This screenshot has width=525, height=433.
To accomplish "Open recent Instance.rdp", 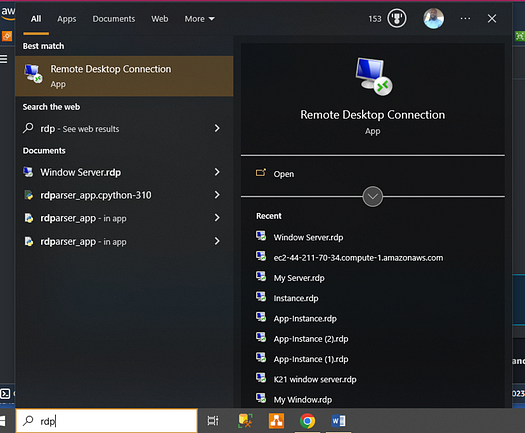I will point(296,298).
